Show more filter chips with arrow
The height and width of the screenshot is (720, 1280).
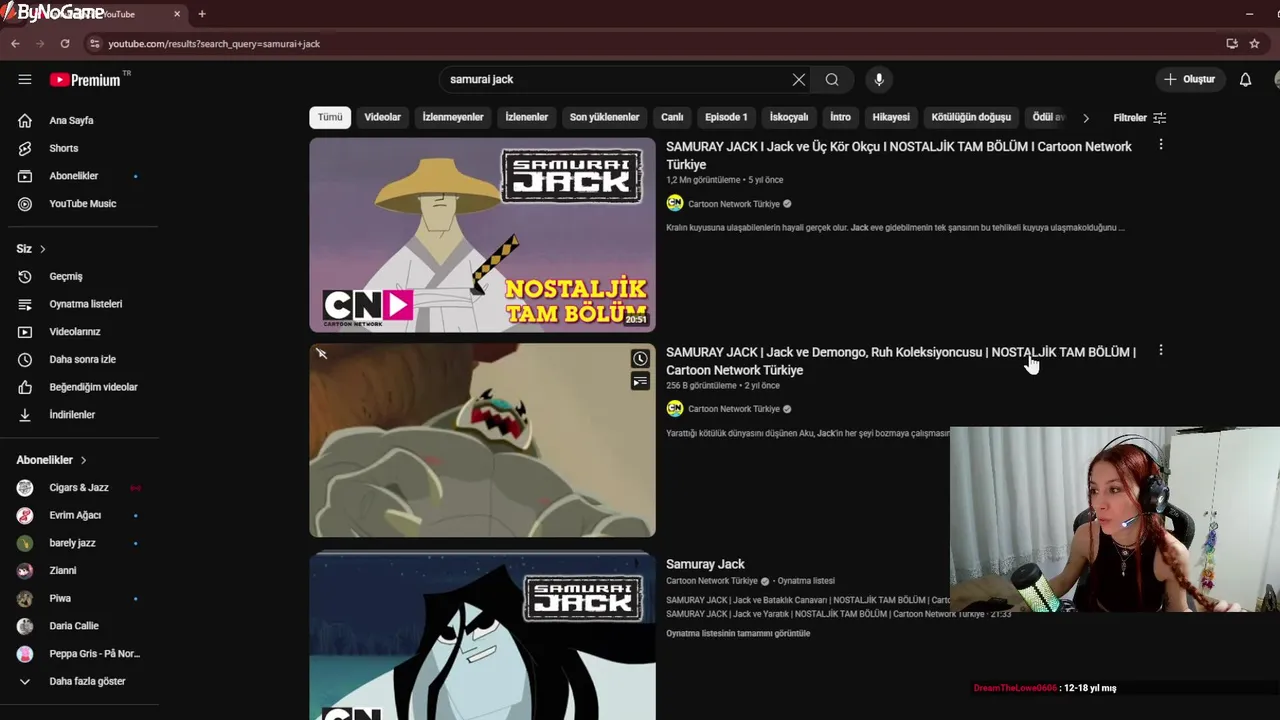click(1085, 118)
